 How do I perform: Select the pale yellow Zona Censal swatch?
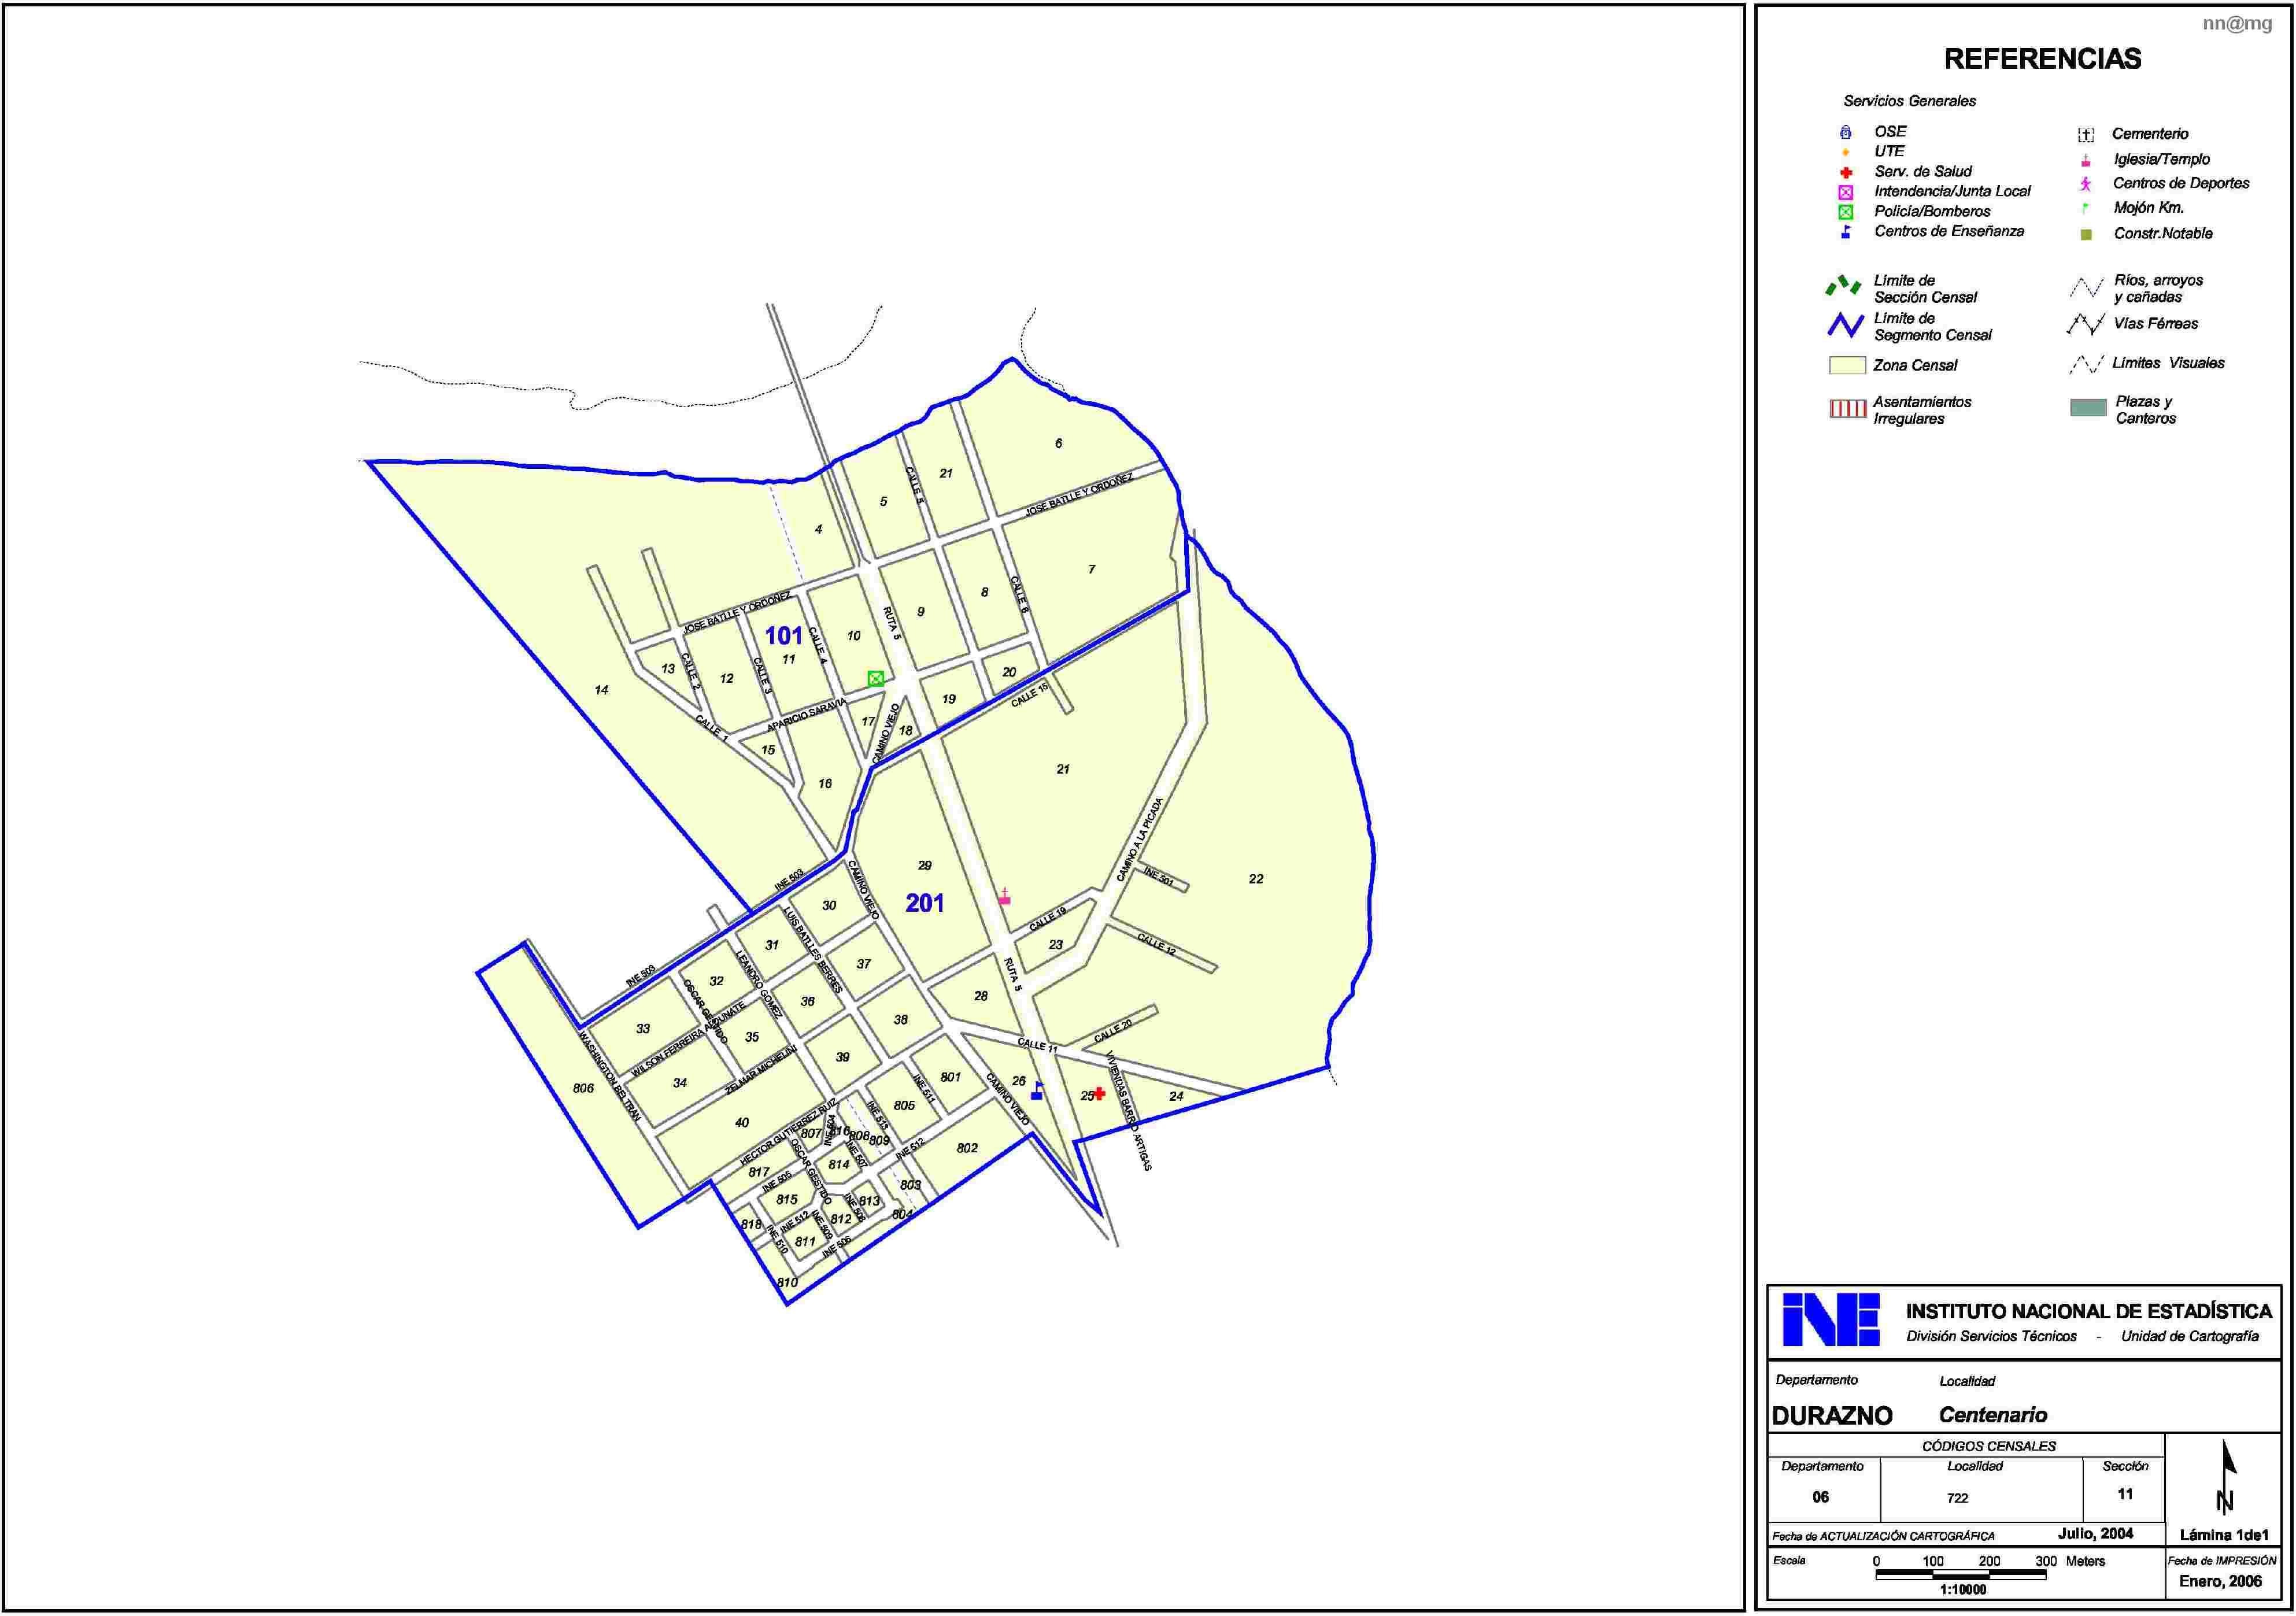point(1847,365)
